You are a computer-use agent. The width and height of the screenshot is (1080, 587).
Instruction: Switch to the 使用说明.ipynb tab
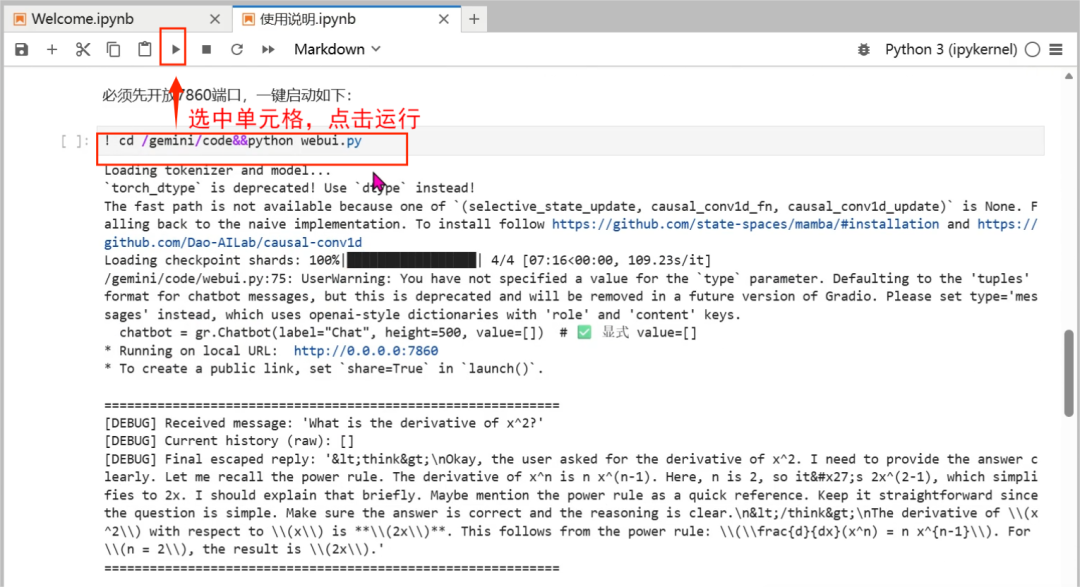pyautogui.click(x=346, y=19)
